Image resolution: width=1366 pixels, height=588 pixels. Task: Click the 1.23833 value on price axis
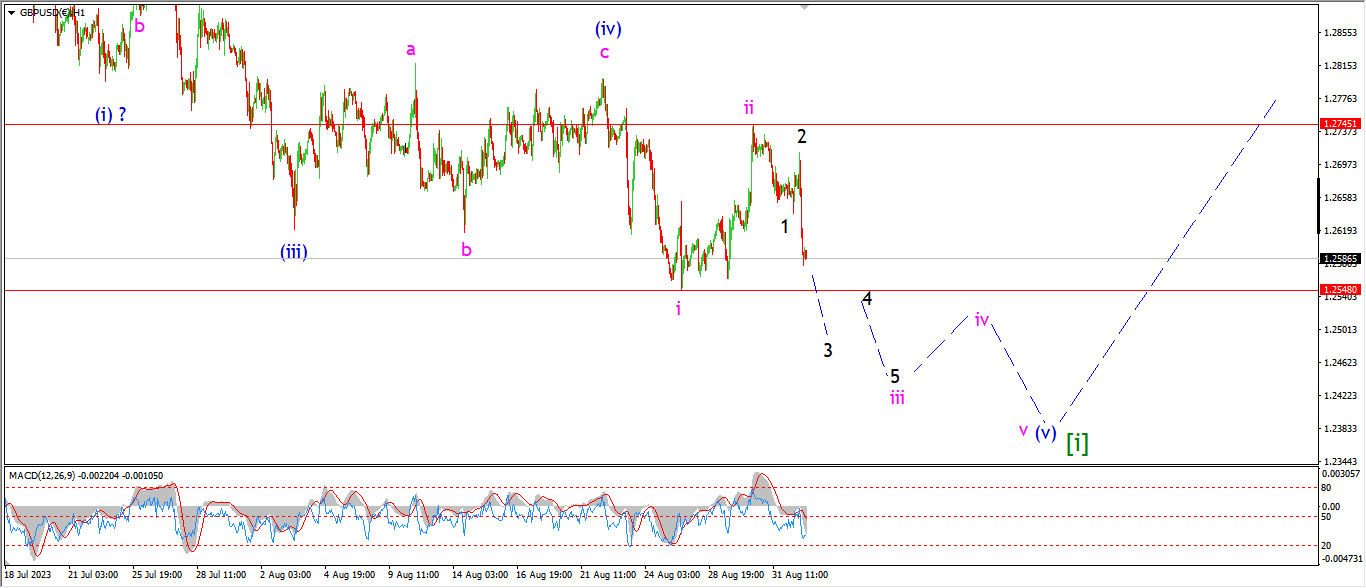pyautogui.click(x=1339, y=428)
